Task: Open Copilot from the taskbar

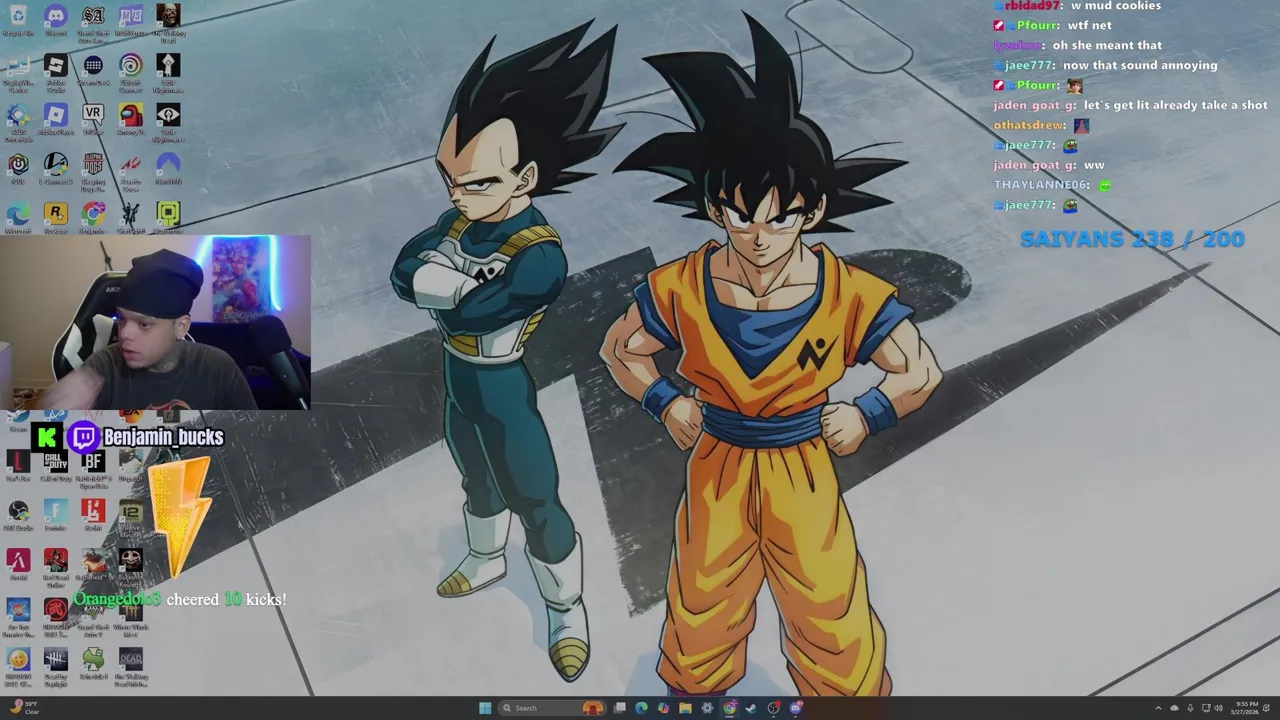Action: pyautogui.click(x=663, y=708)
